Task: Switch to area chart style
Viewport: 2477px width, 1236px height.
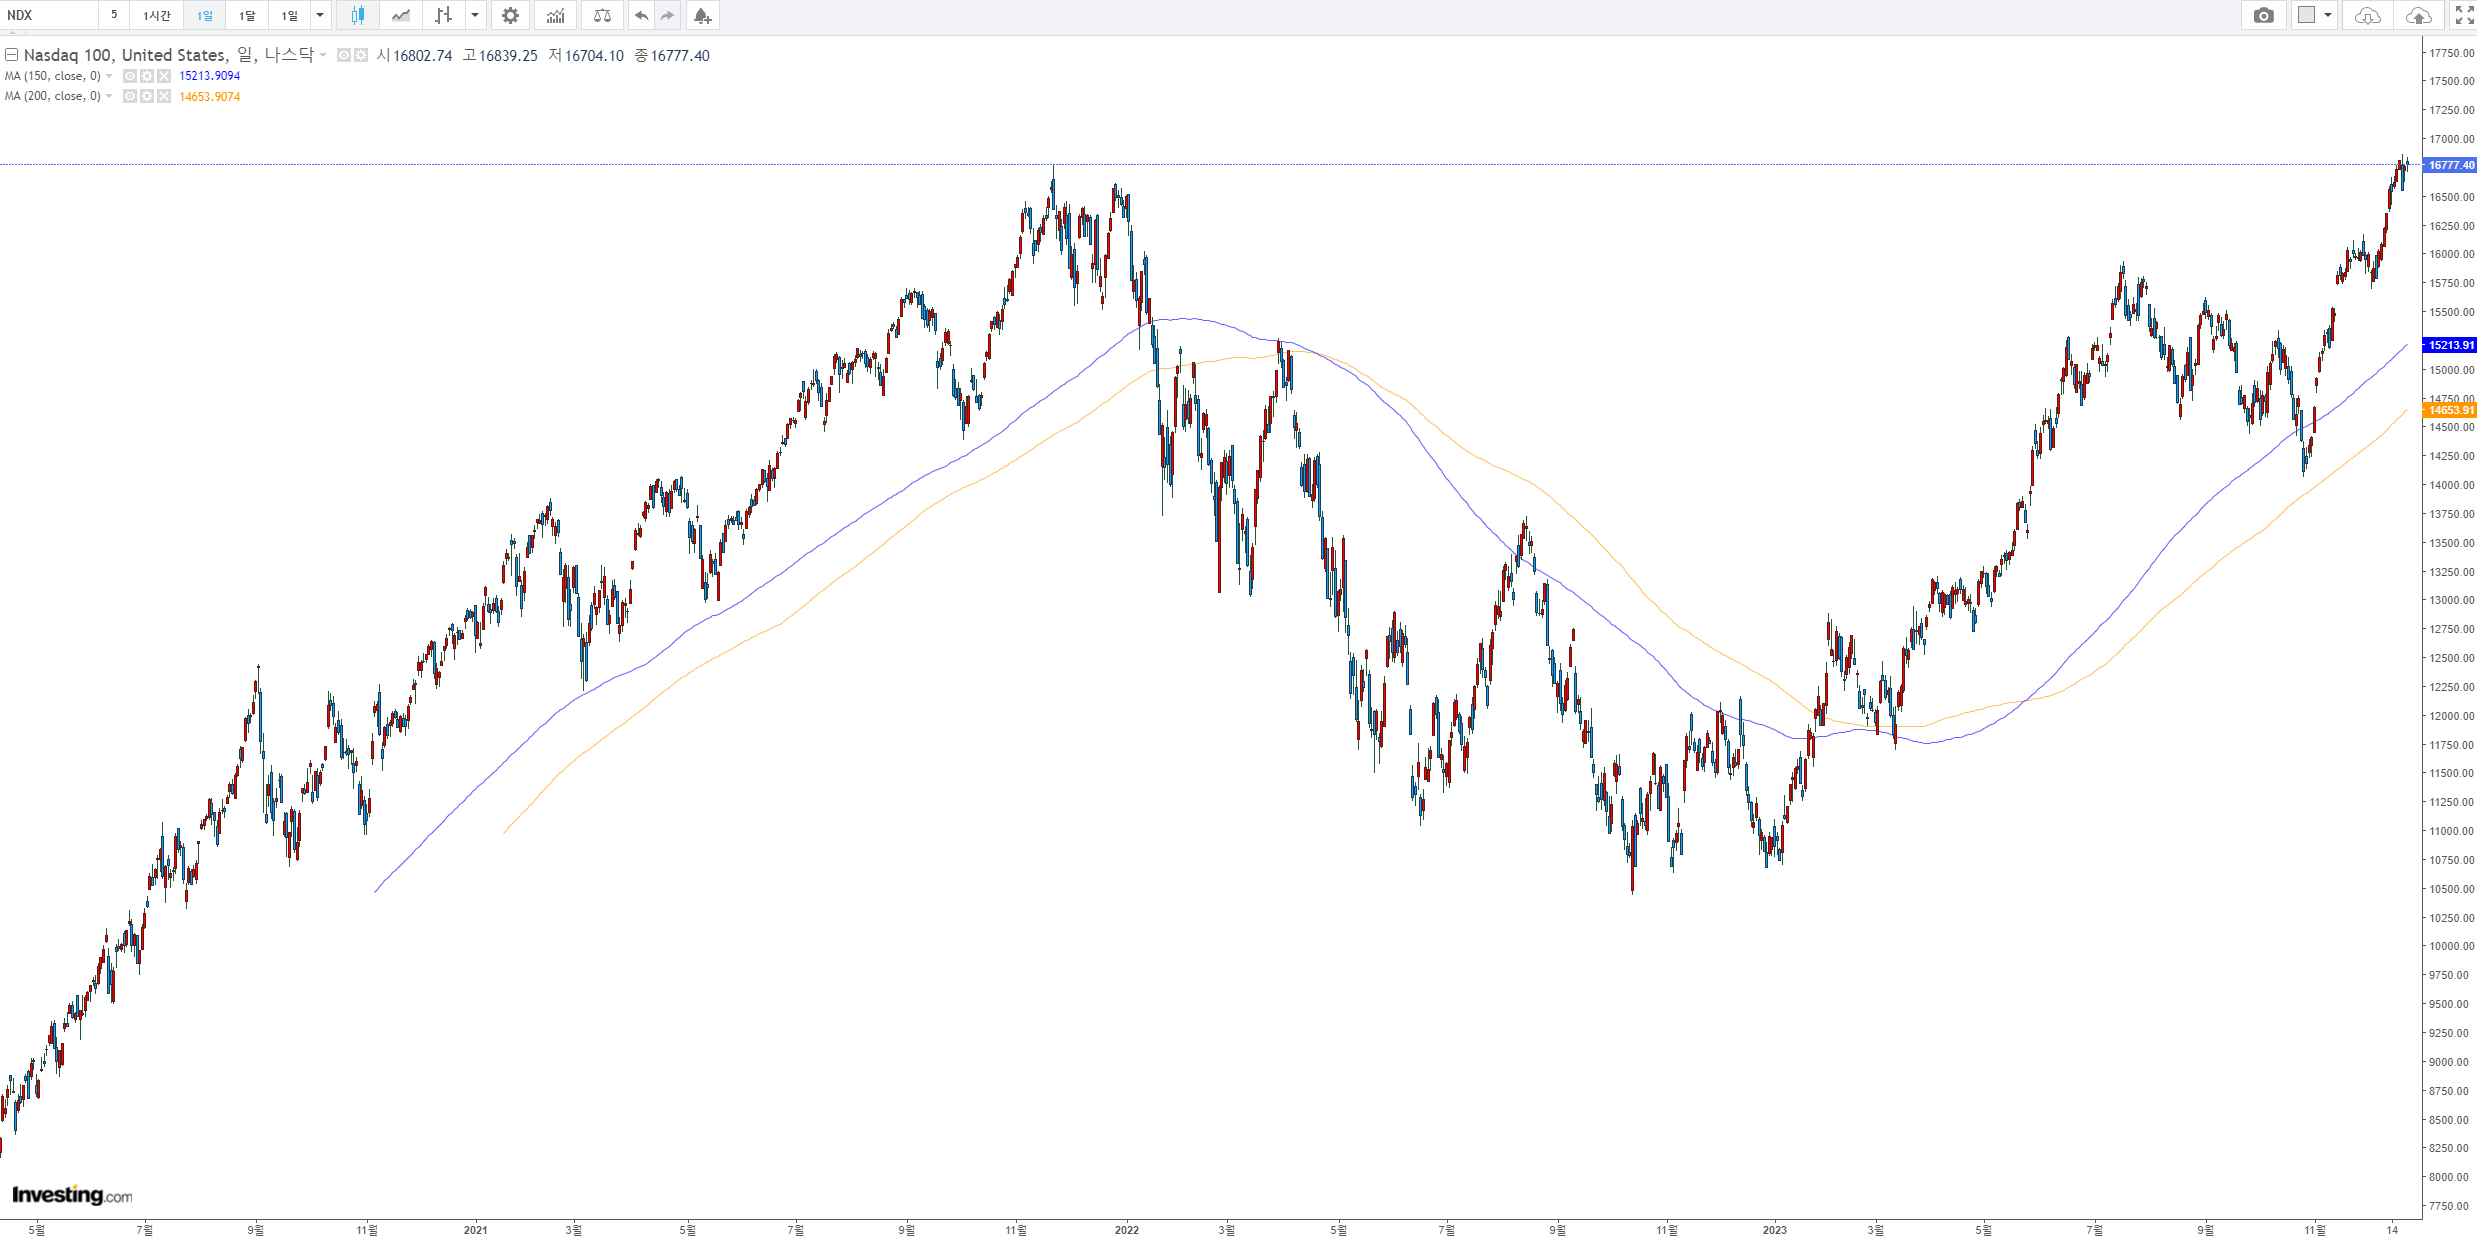Action: 401,15
